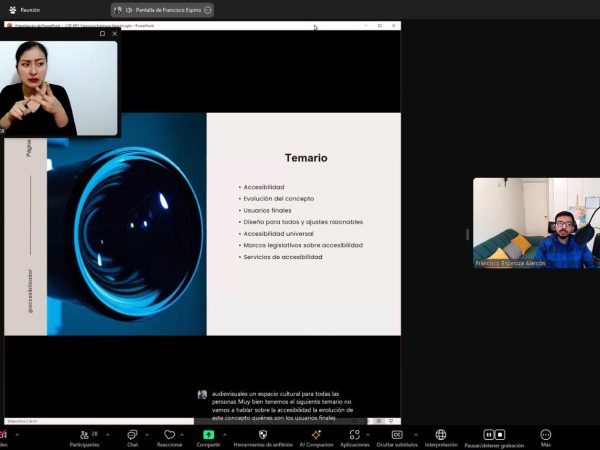The image size is (600, 450).
Task: Select Francisco Espinoza Alarcón's video tile
Action: click(x=536, y=223)
